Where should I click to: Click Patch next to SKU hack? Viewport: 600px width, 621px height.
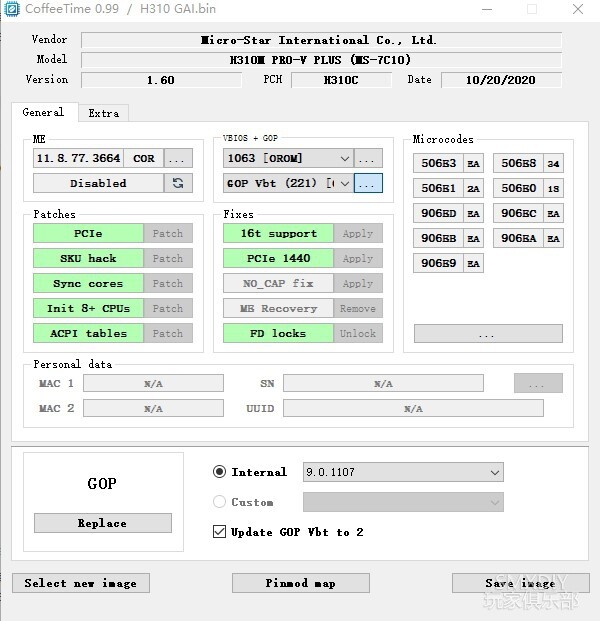[x=168, y=258]
